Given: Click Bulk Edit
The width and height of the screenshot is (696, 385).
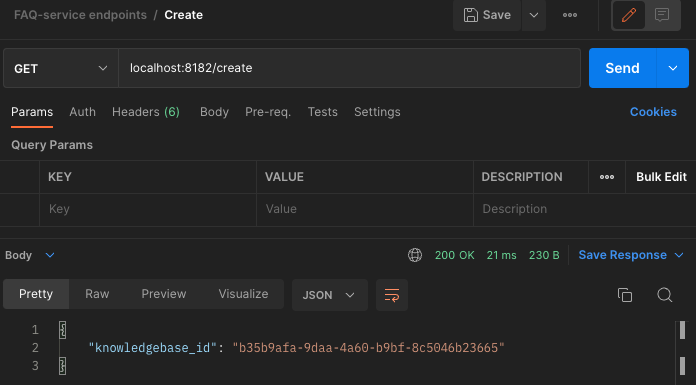Looking at the screenshot, I should (661, 177).
